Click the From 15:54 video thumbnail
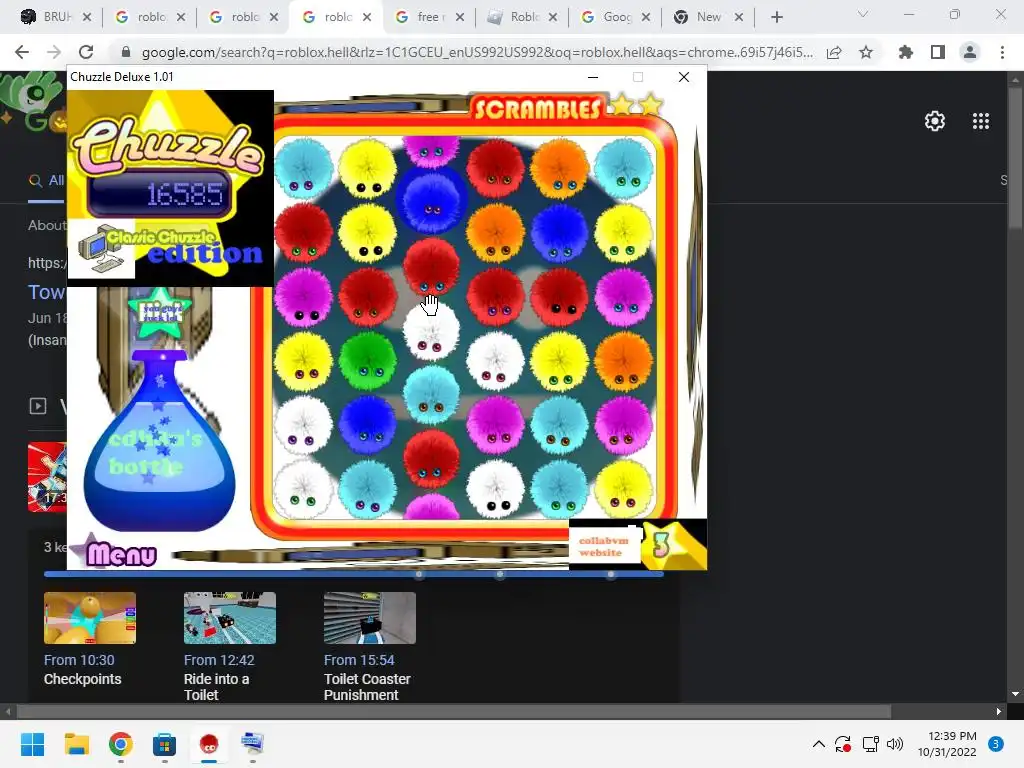The image size is (1024, 768). [370, 618]
